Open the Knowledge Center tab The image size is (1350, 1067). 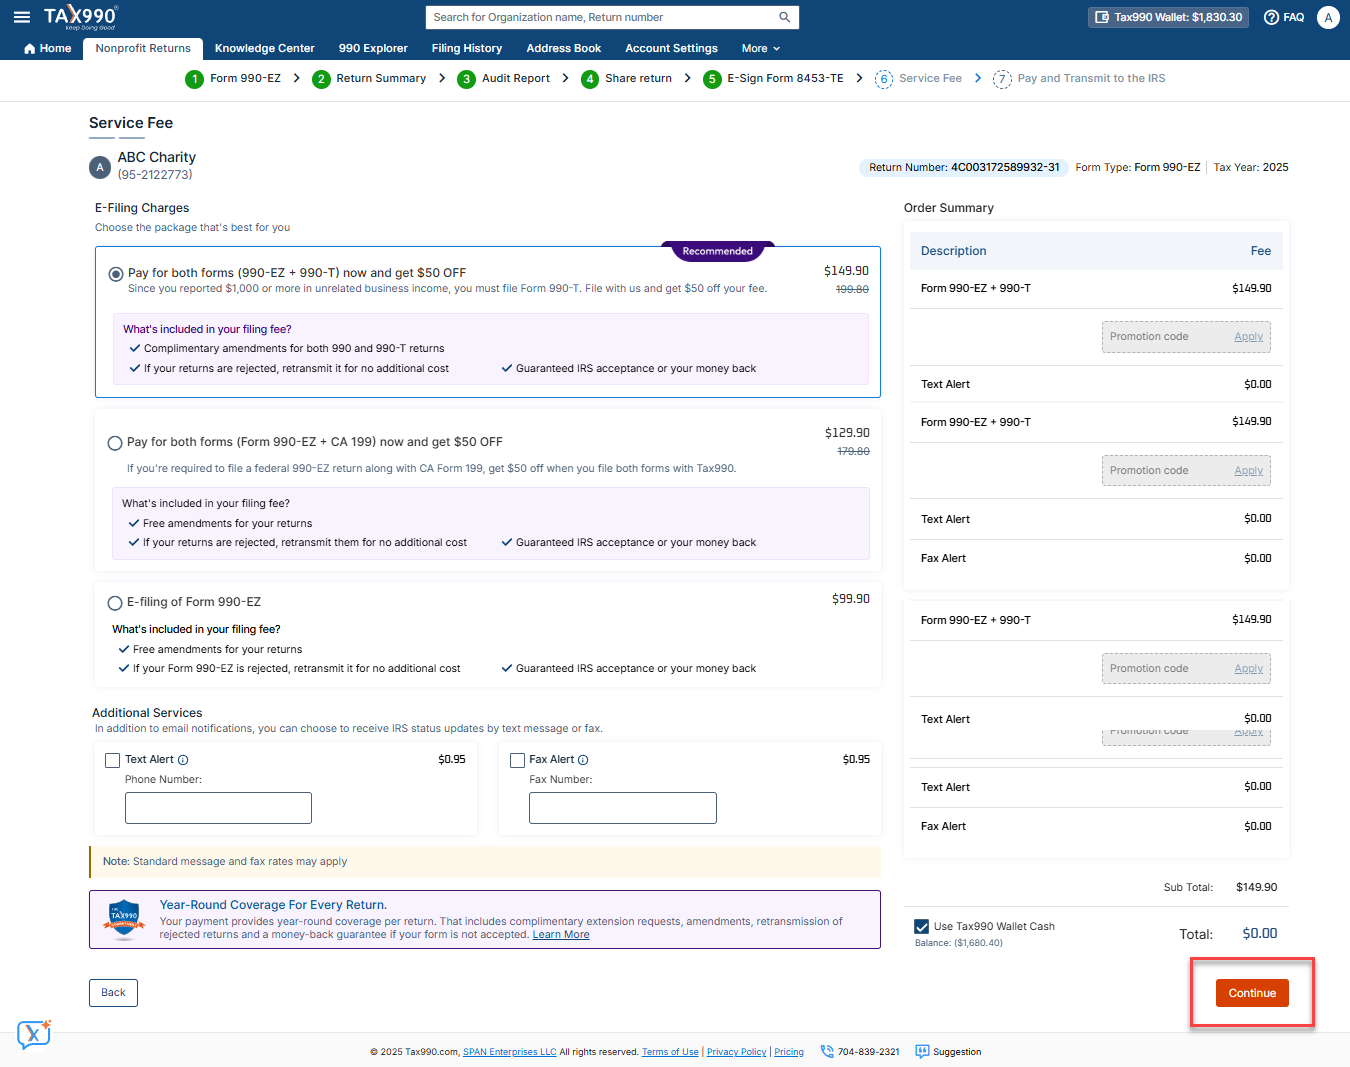tap(264, 48)
